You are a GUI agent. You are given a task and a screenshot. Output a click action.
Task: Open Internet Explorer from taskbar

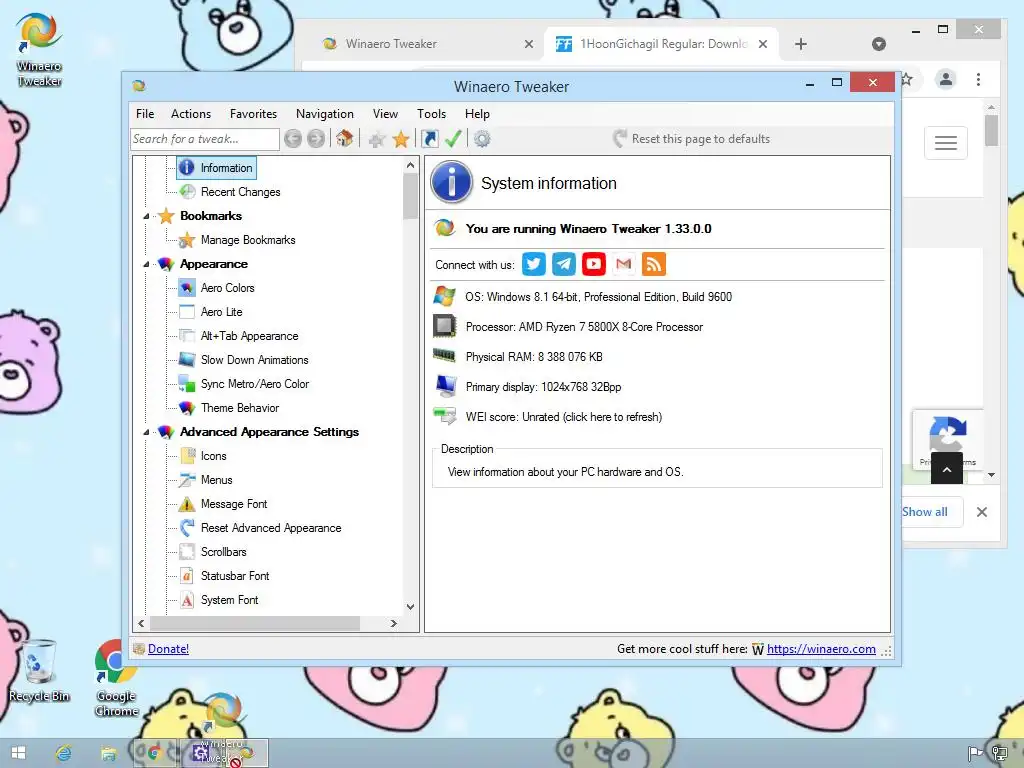63,753
